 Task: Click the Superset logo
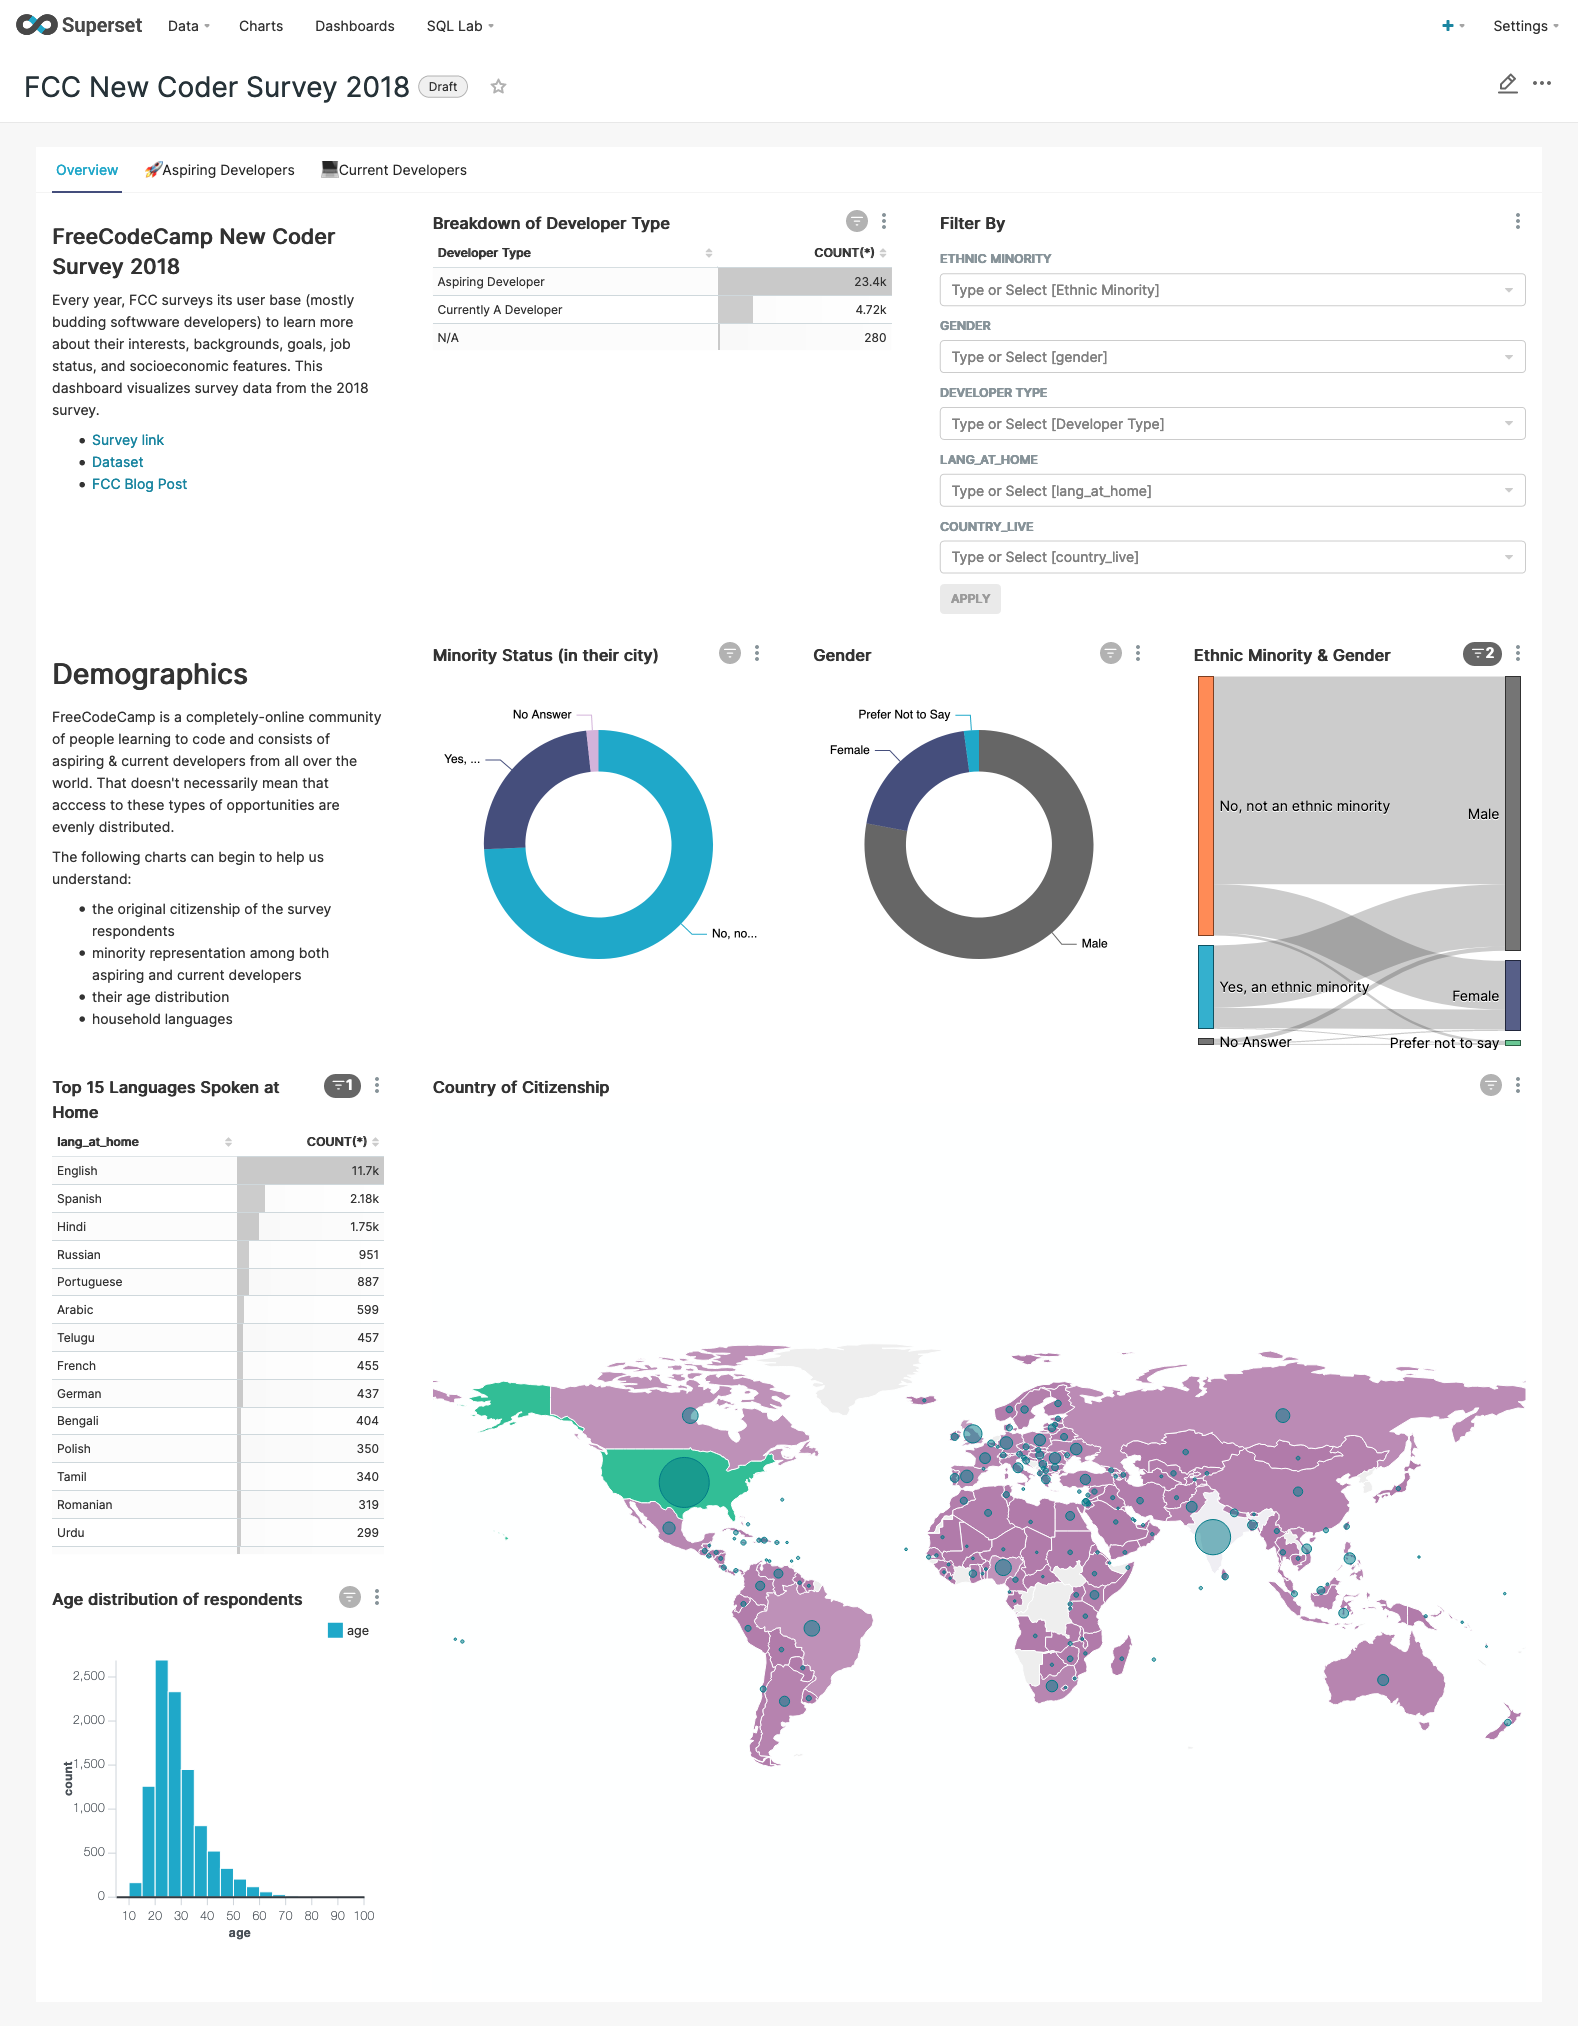pyautogui.click(x=79, y=25)
